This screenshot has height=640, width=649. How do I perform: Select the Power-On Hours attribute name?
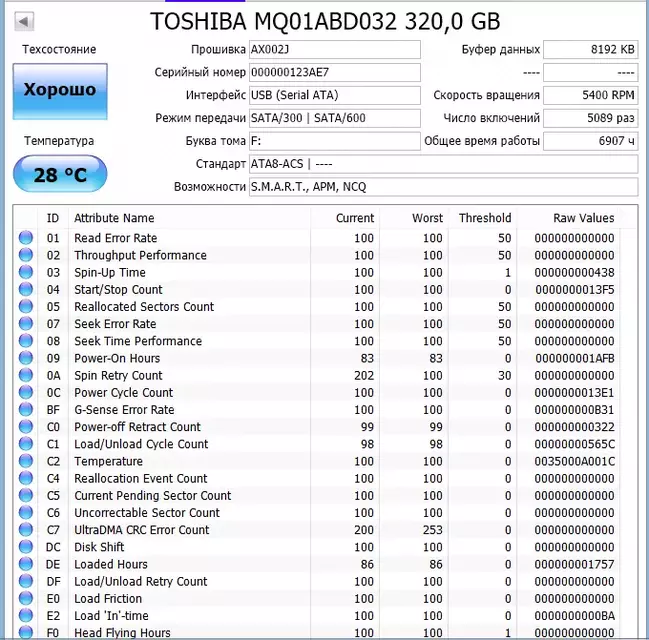click(x=117, y=358)
